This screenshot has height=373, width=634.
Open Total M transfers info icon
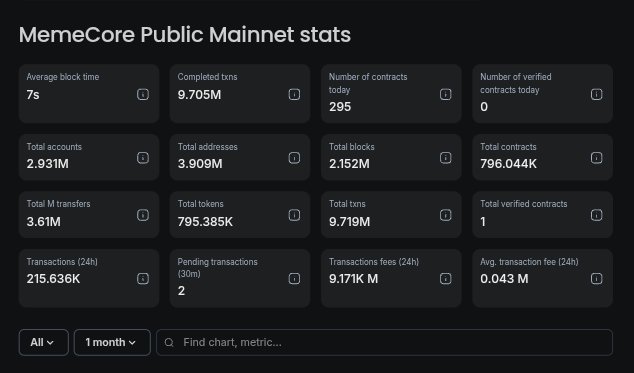click(x=143, y=215)
